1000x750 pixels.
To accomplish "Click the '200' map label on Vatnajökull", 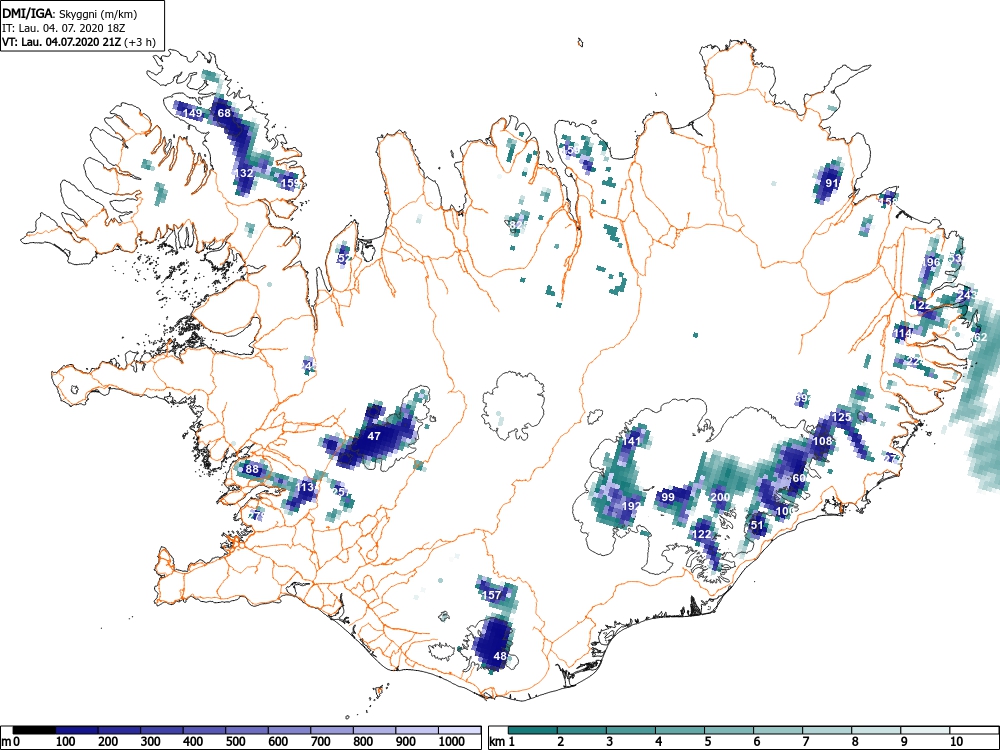I will tap(720, 497).
